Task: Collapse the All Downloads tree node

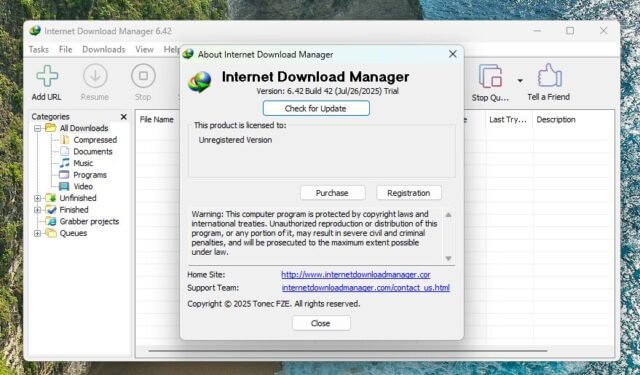Action: click(38, 129)
